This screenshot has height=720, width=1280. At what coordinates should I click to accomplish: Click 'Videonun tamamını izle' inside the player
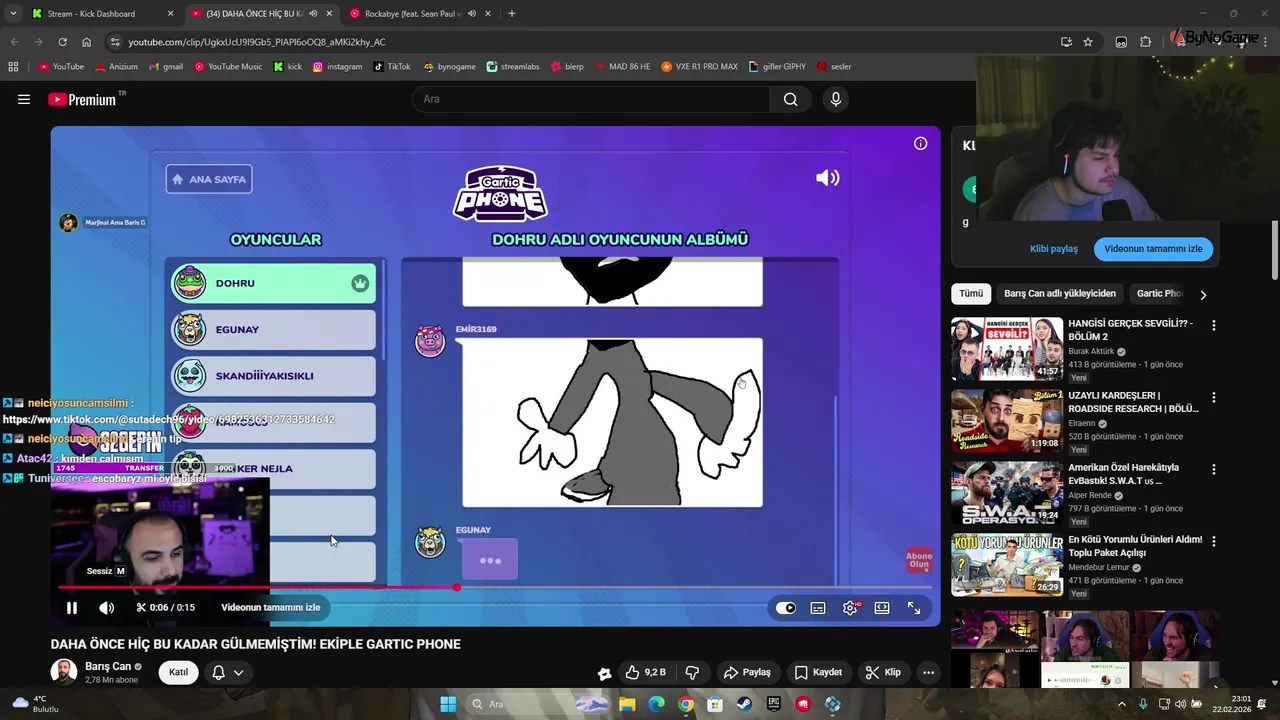click(x=270, y=607)
